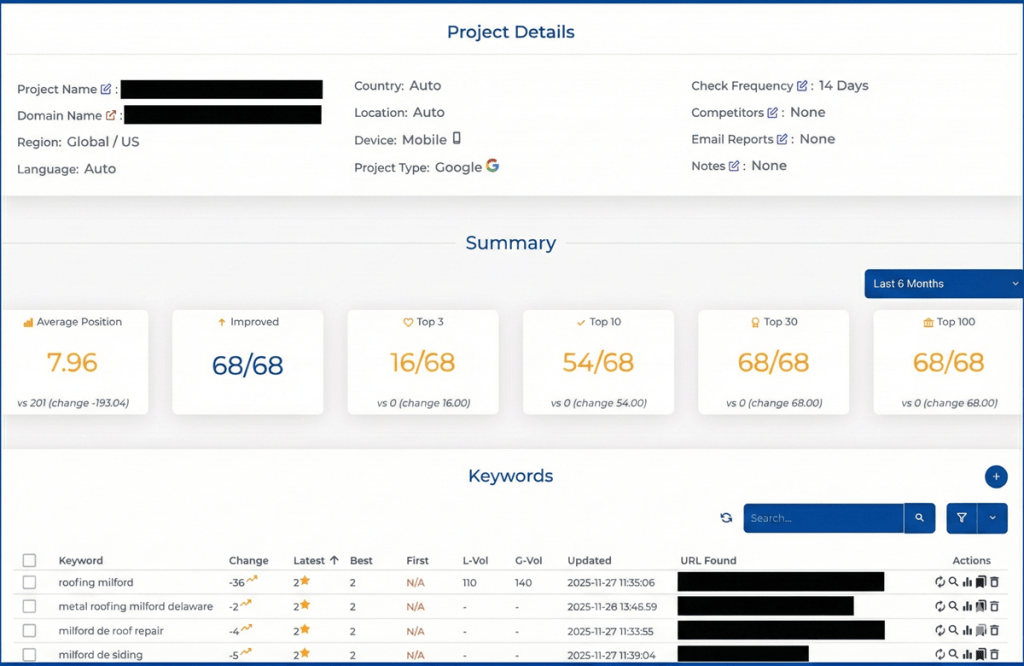Sort table by the Updated column header

[589, 561]
